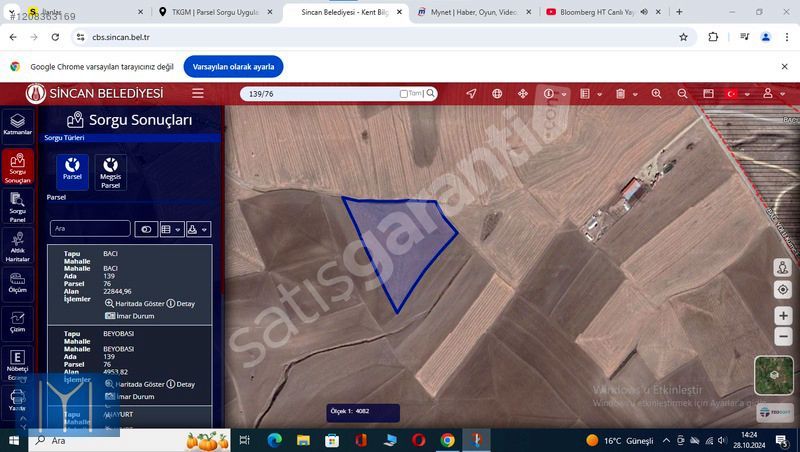Click the zoom in magnifier in toolbar

(657, 93)
